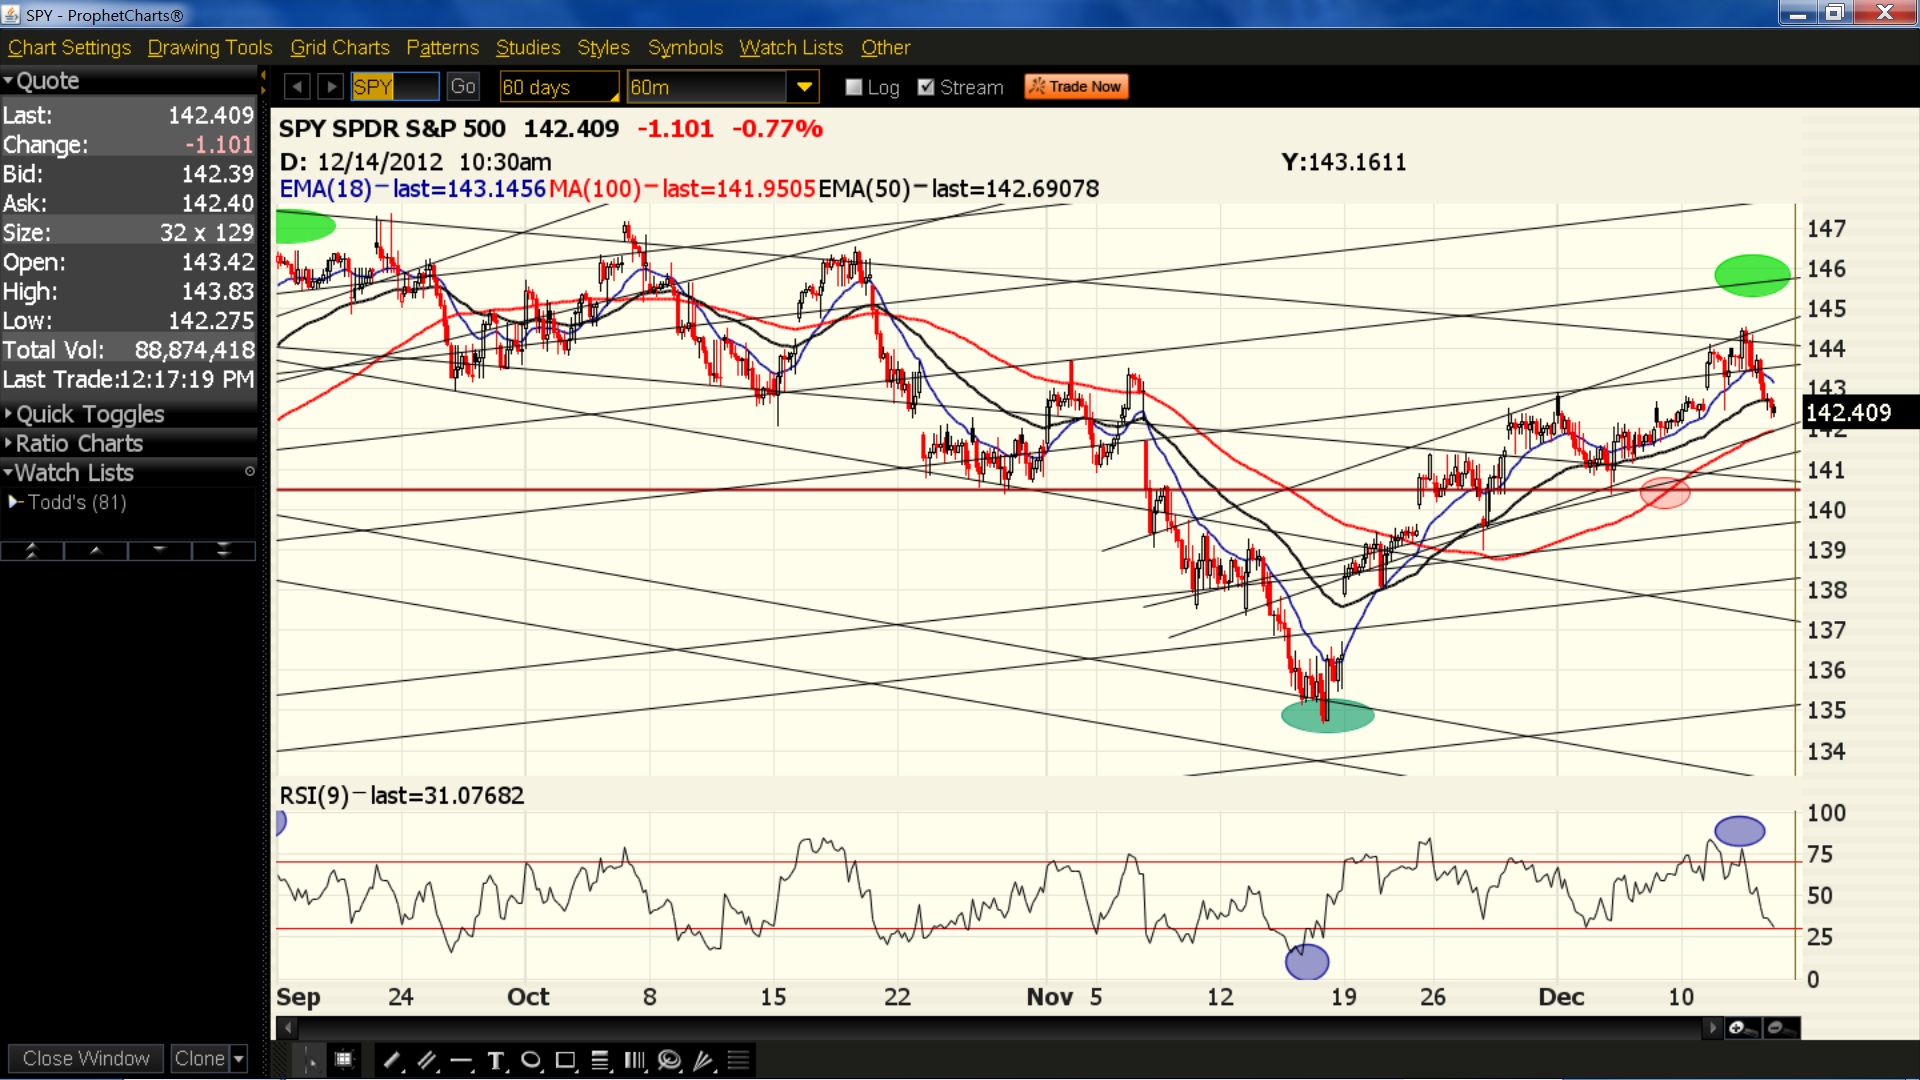Image resolution: width=1920 pixels, height=1080 pixels.
Task: Expand Todd's (81) watch list
Action: click(14, 502)
